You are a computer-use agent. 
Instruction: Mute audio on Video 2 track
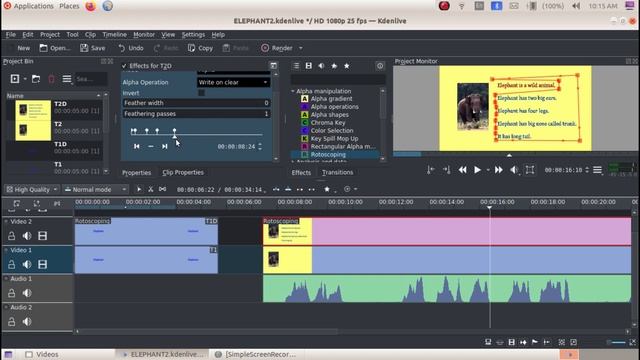click(x=27, y=236)
